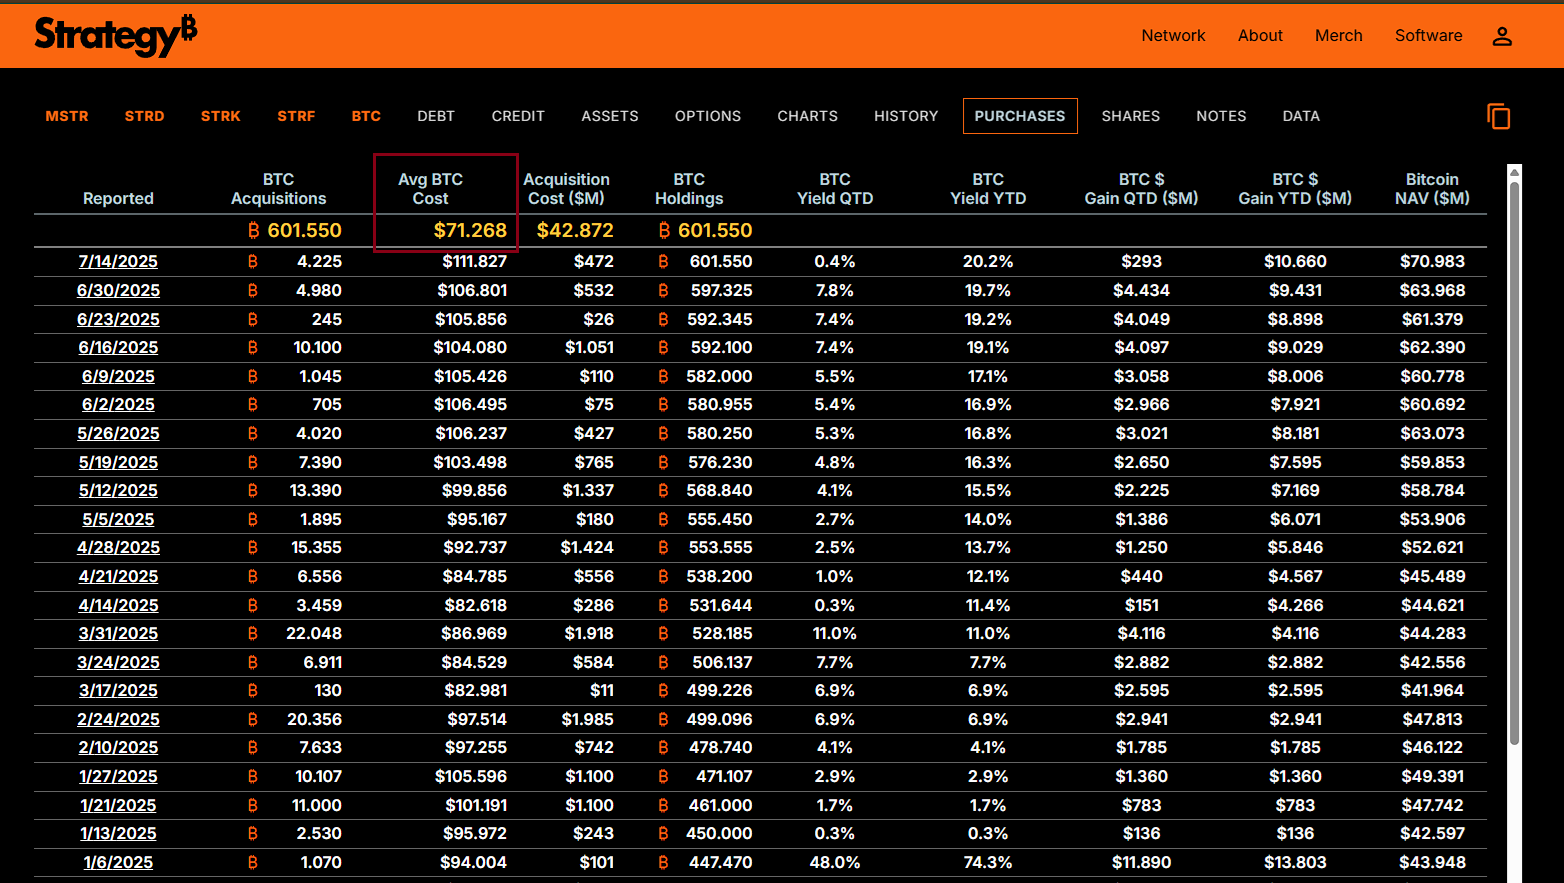1564x883 pixels.
Task: Click the Bitcoin NAV column header
Action: 1431,189
